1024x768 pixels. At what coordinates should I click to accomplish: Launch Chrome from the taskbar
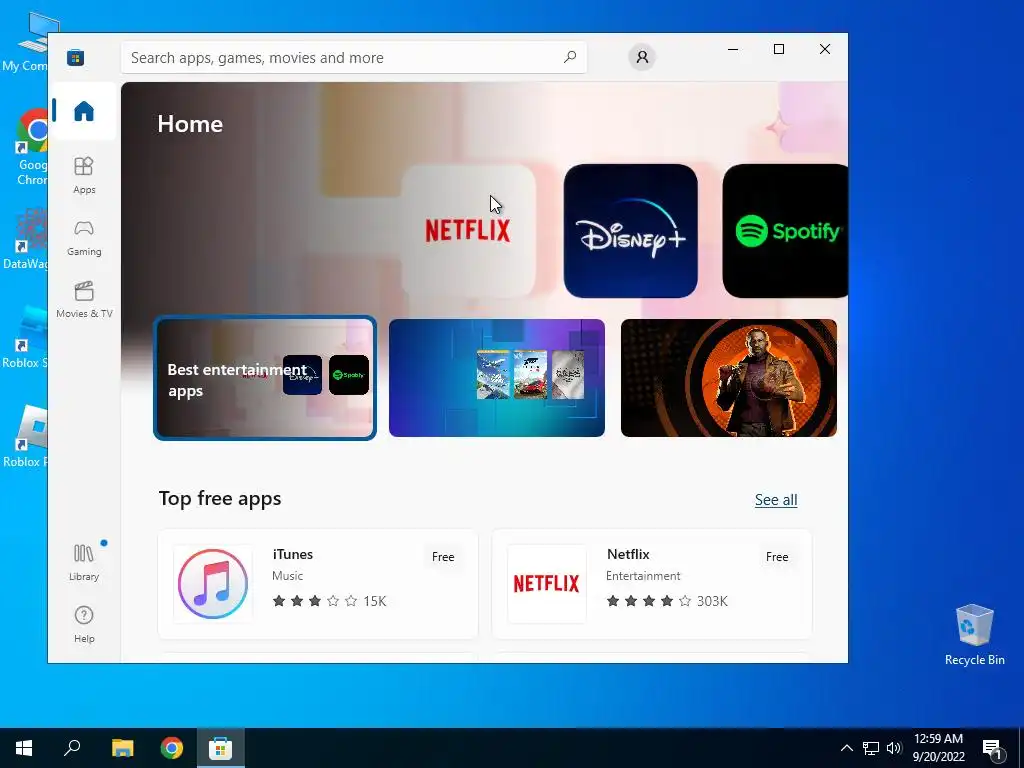click(x=172, y=748)
